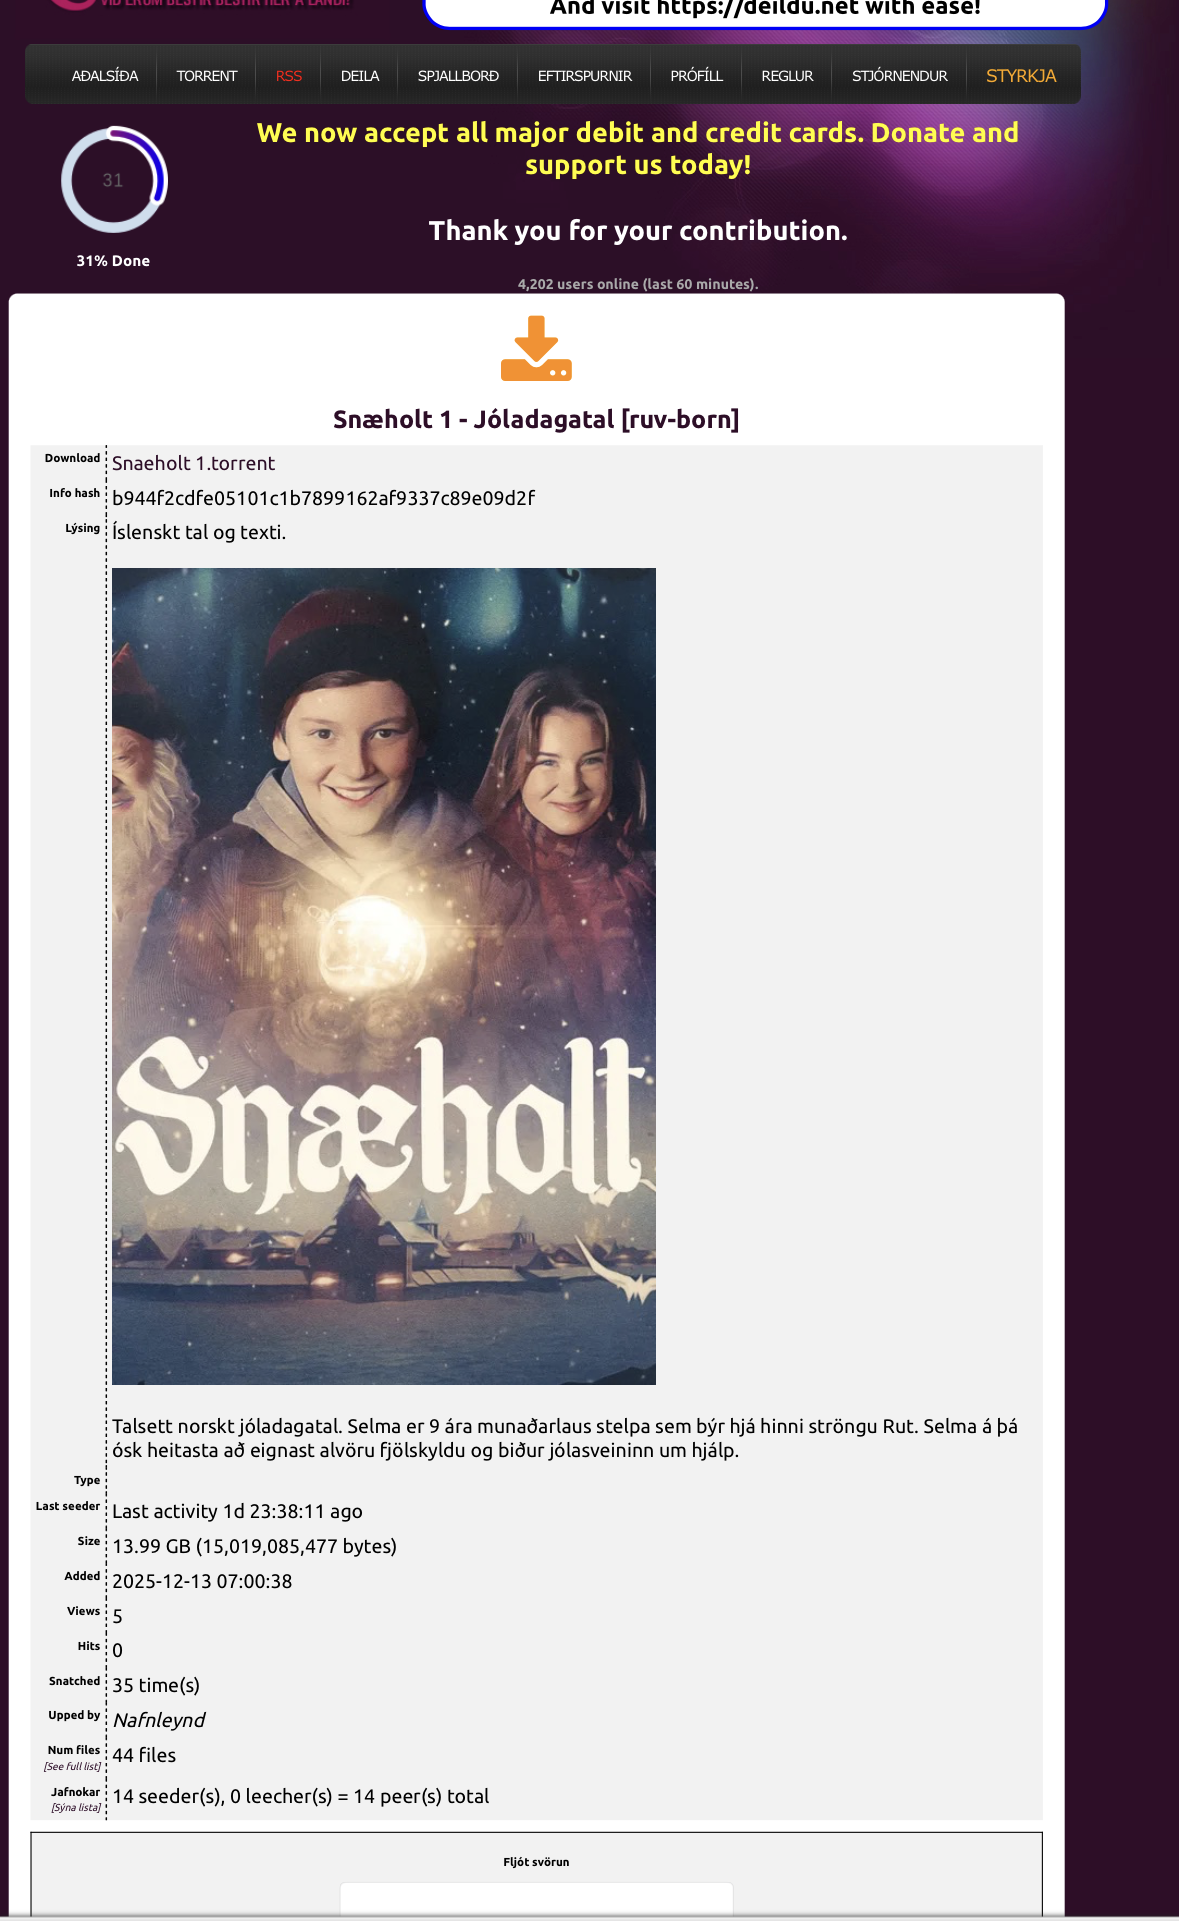Image resolution: width=1179 pixels, height=1921 pixels.
Task: Go to the DEILA page
Action: tap(360, 76)
